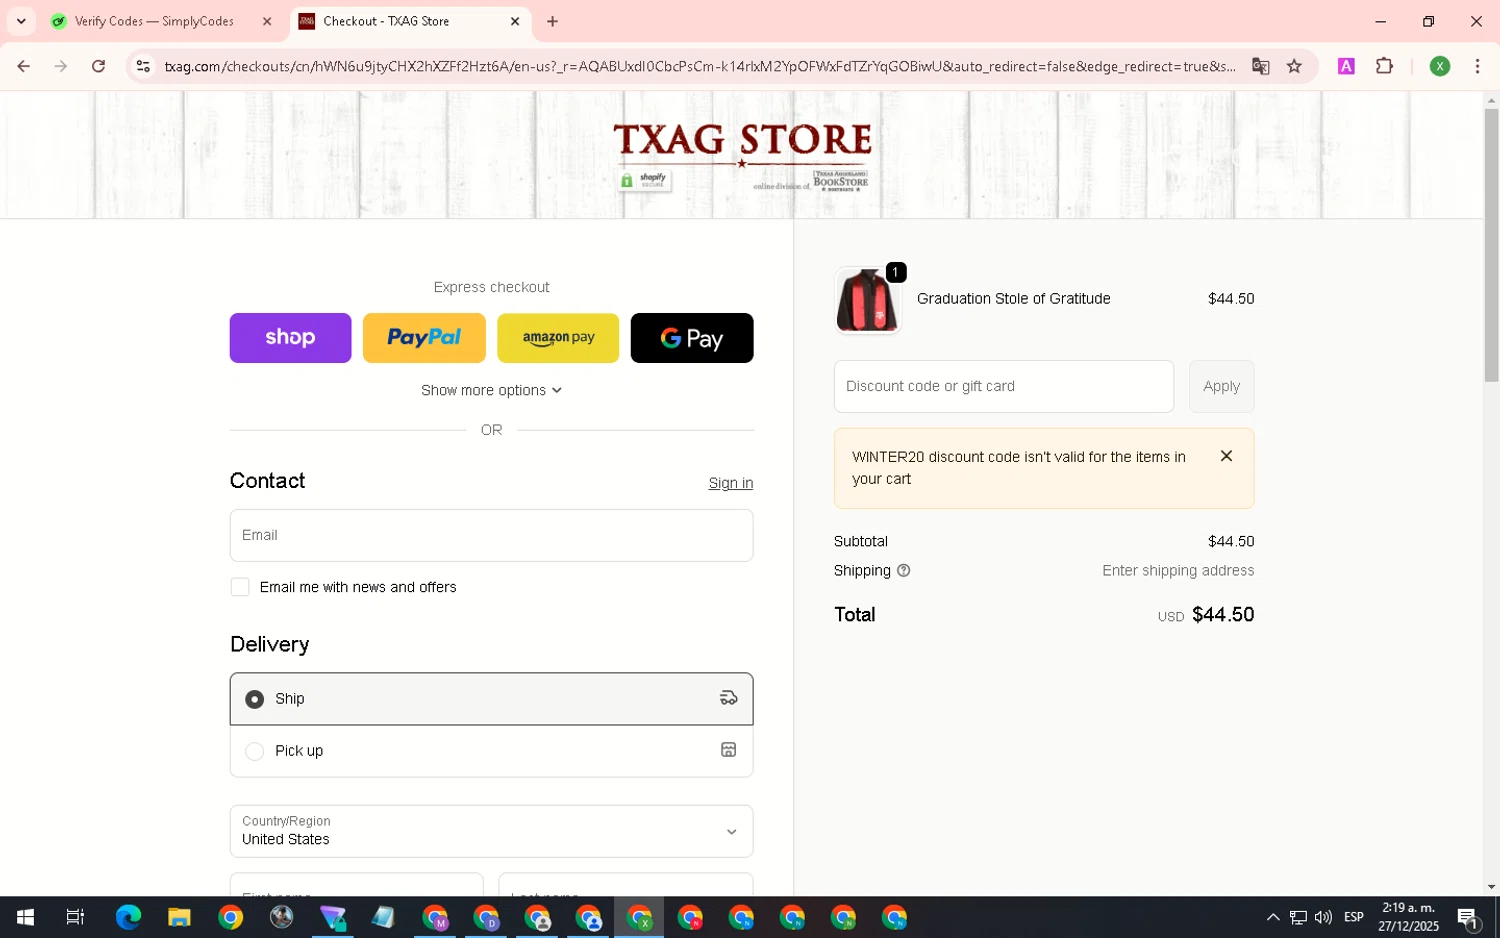
Task: Choose Google Pay express checkout
Action: [692, 338]
